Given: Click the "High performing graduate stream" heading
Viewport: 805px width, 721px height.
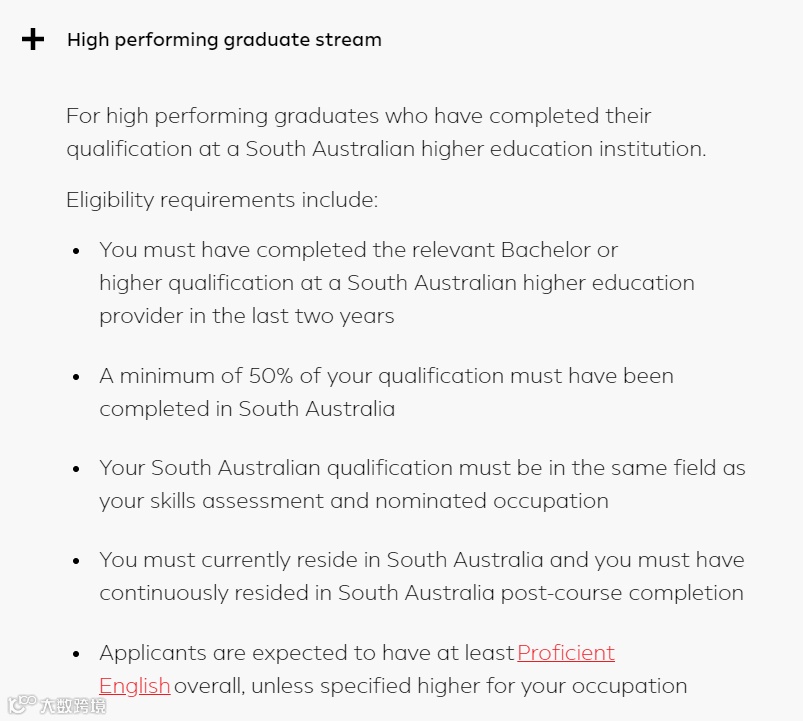Looking at the screenshot, I should [x=224, y=40].
